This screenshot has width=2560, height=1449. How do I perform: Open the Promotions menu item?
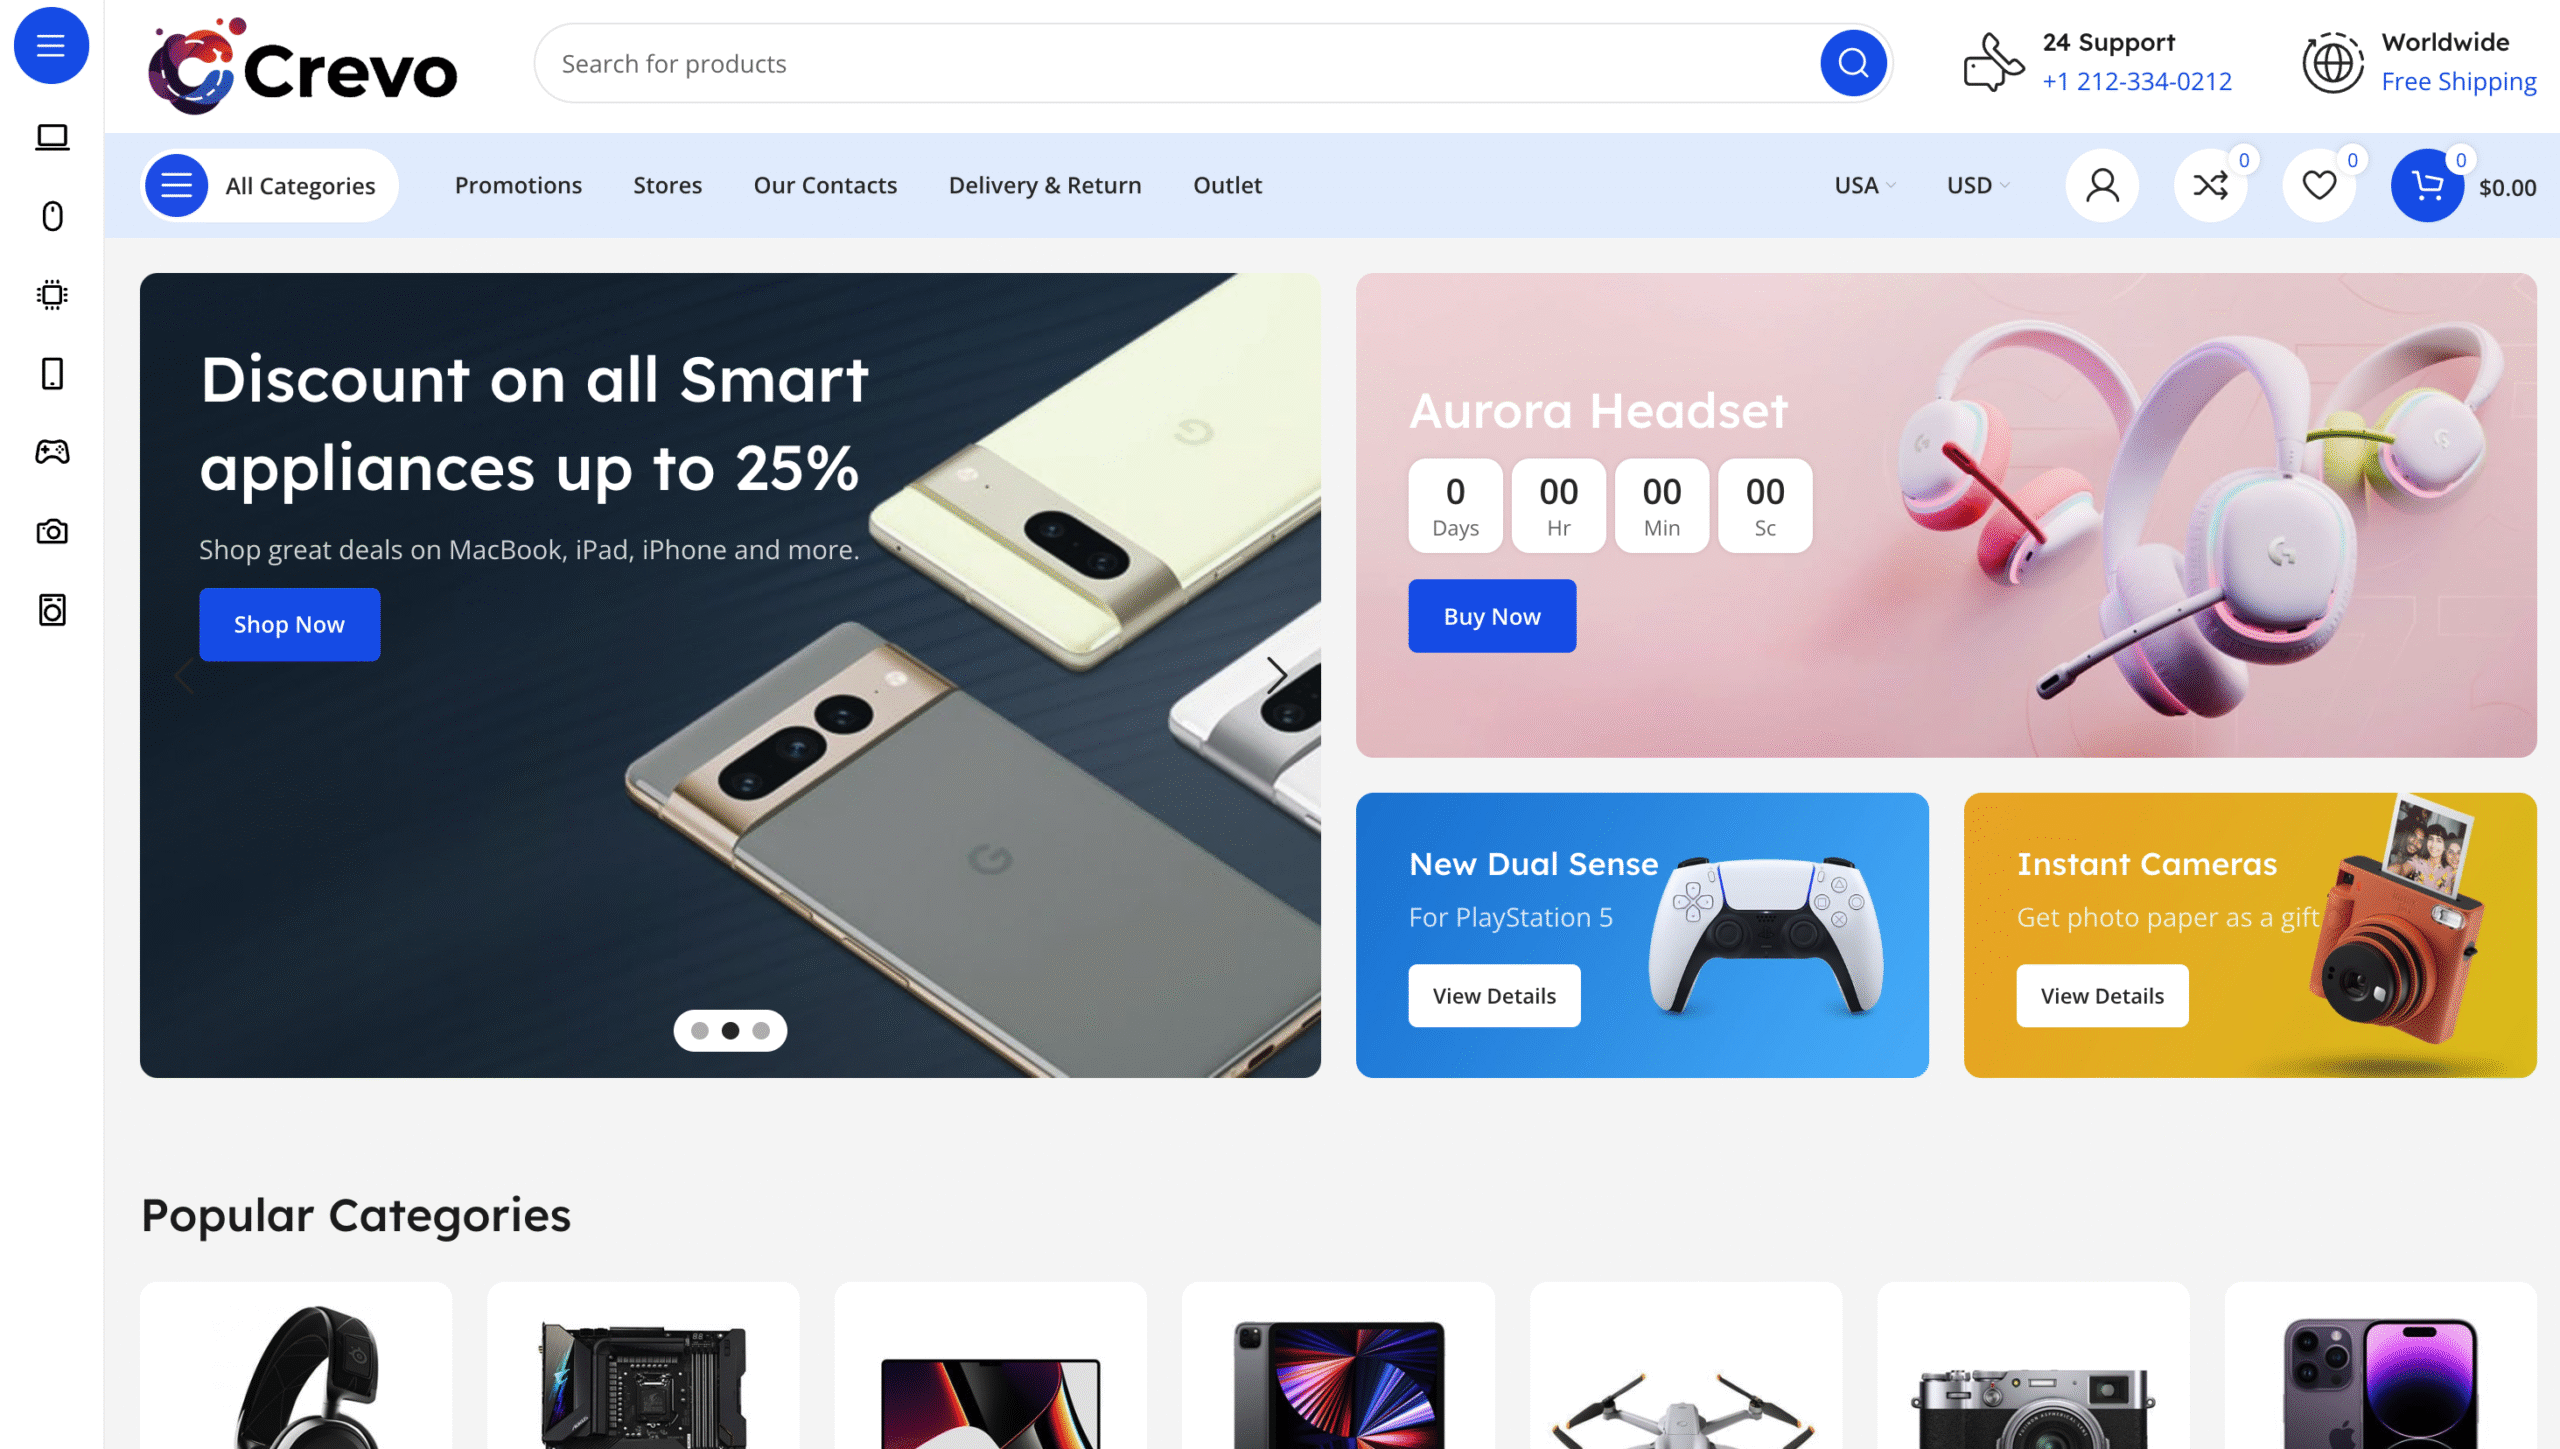518,185
